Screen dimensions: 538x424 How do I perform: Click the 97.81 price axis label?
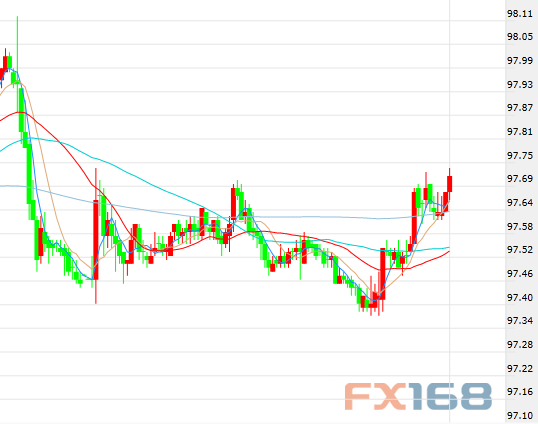pyautogui.click(x=520, y=131)
